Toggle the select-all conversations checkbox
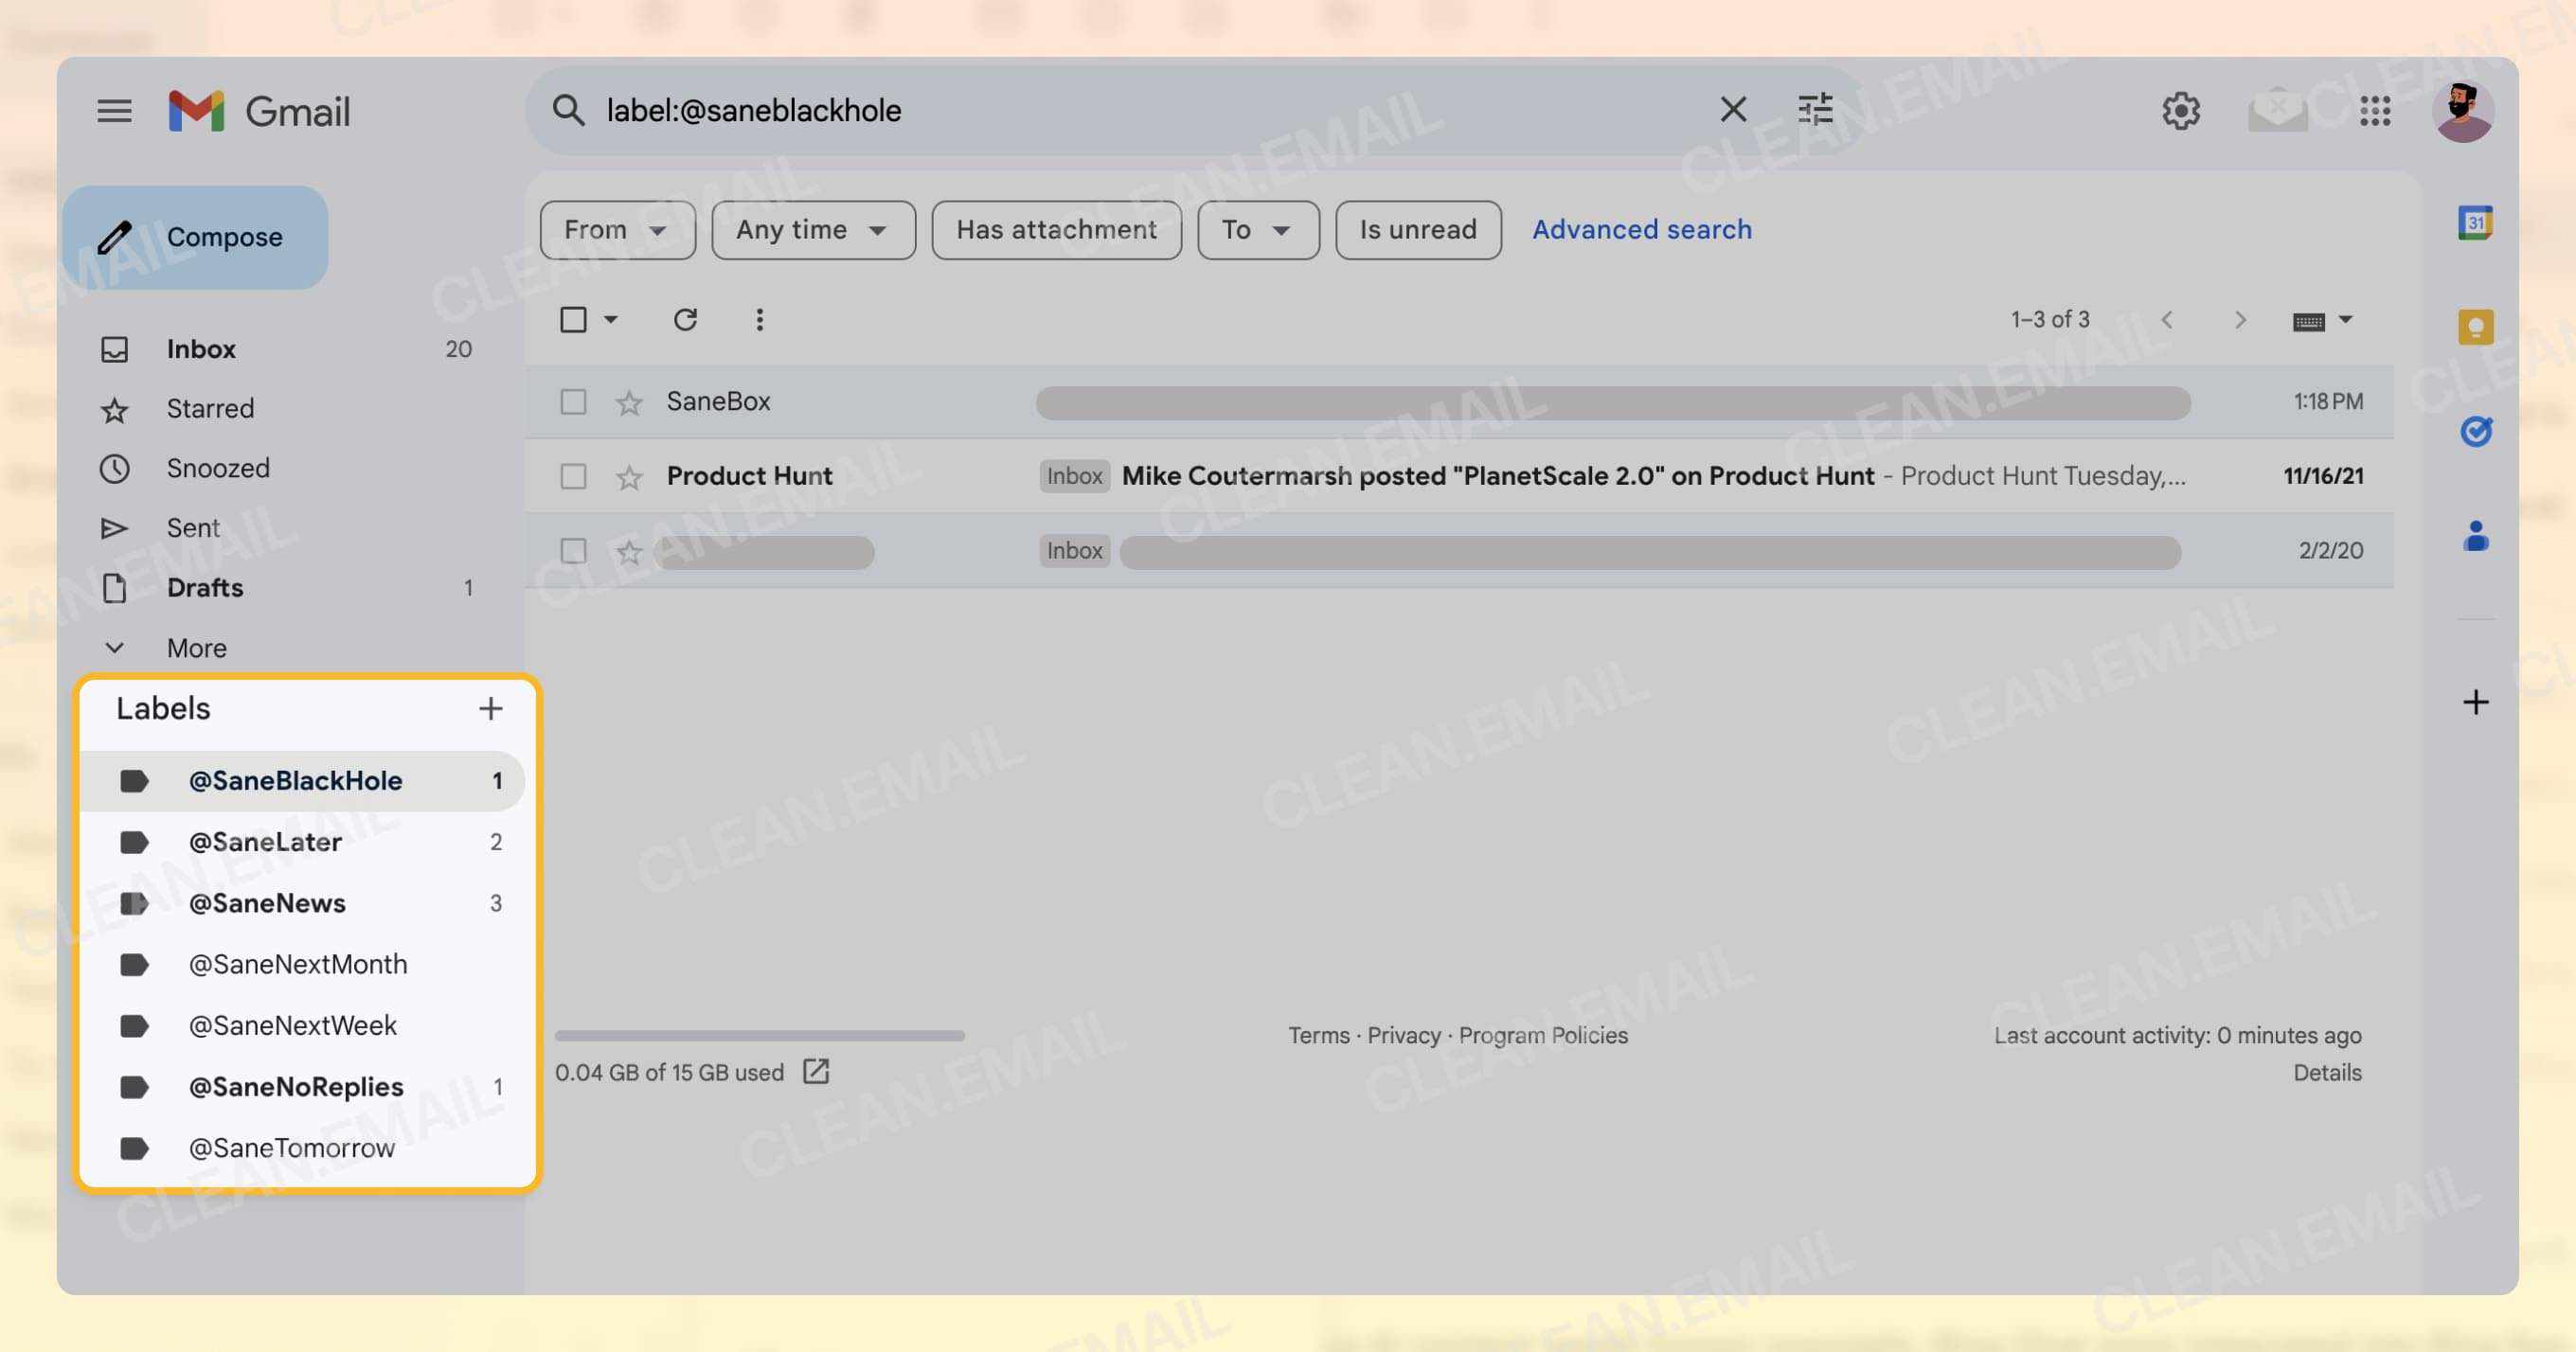Viewport: 2576px width, 1352px height. click(x=573, y=319)
